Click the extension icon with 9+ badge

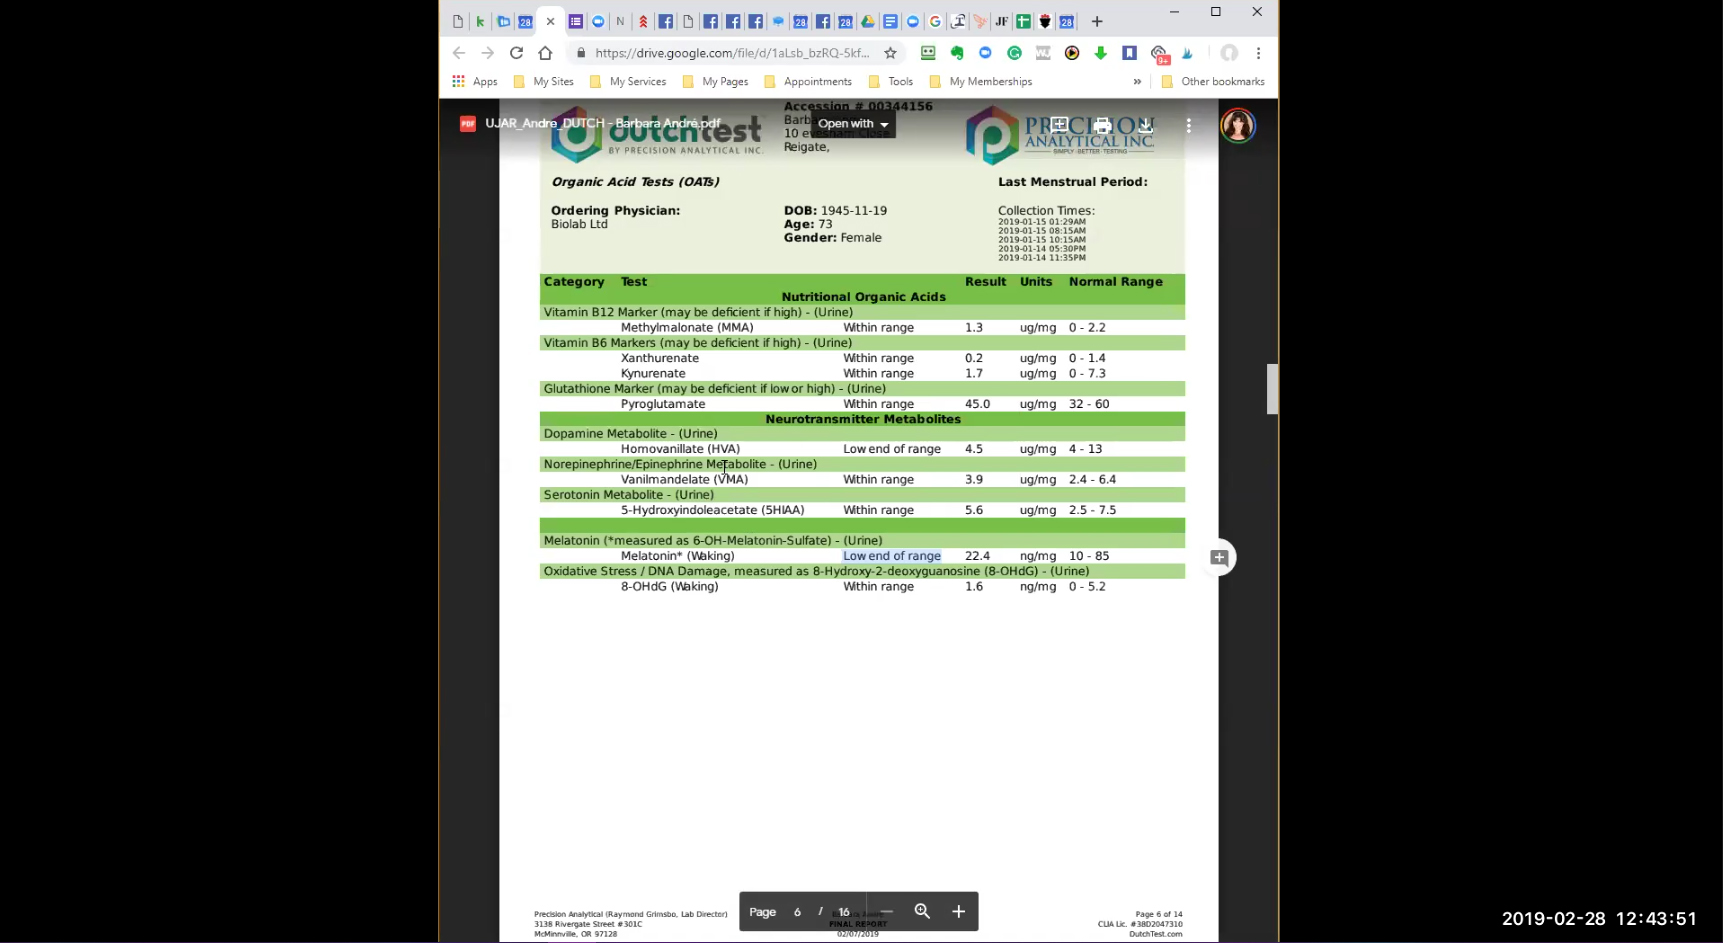pos(1159,54)
